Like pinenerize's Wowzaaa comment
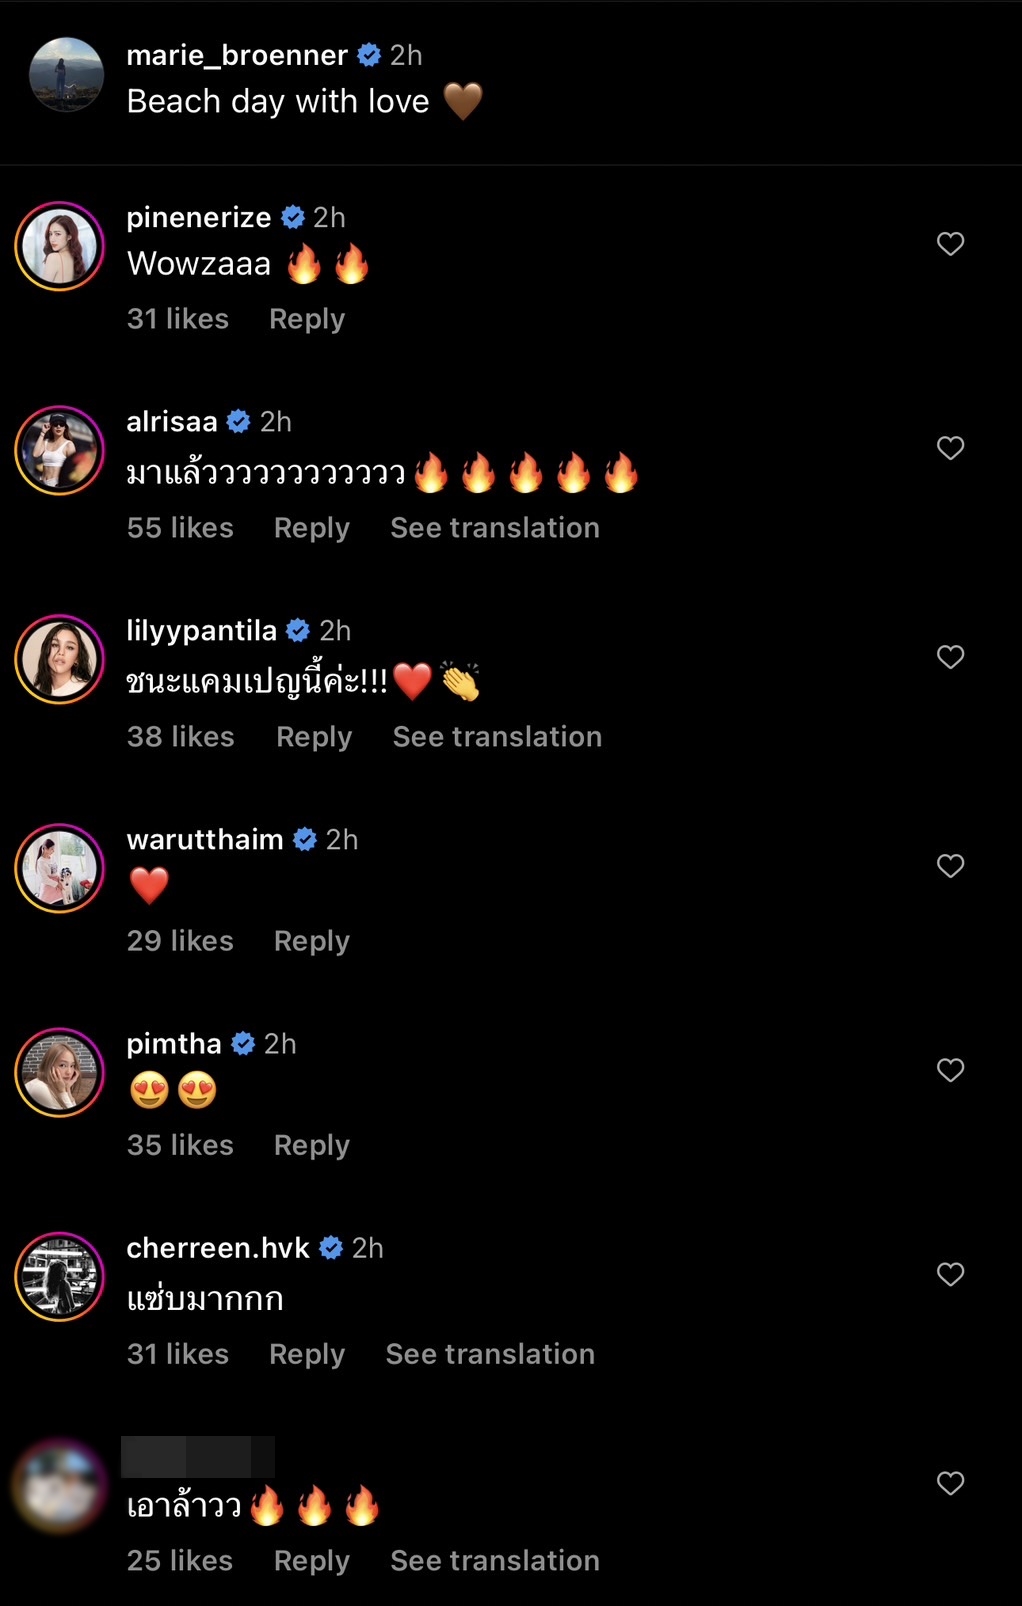Screen dimensions: 1022x1606 (950, 244)
